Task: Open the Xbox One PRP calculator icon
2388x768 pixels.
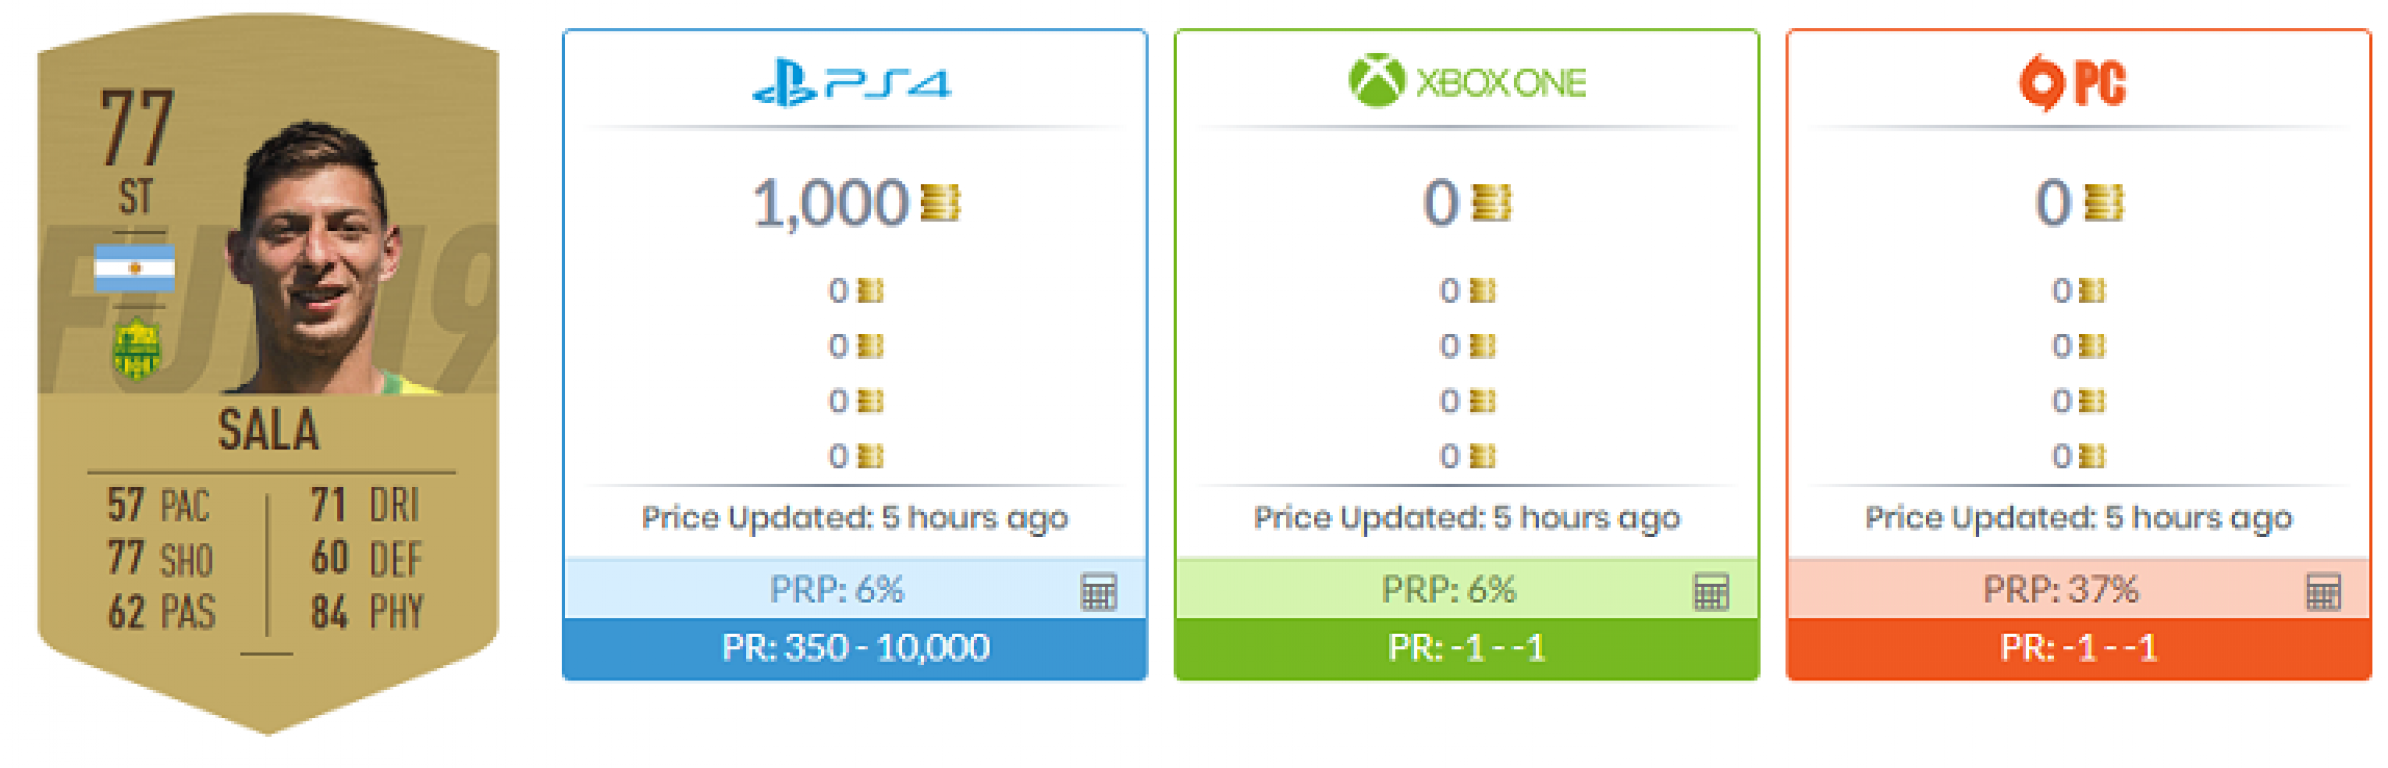Action: pos(1710,591)
